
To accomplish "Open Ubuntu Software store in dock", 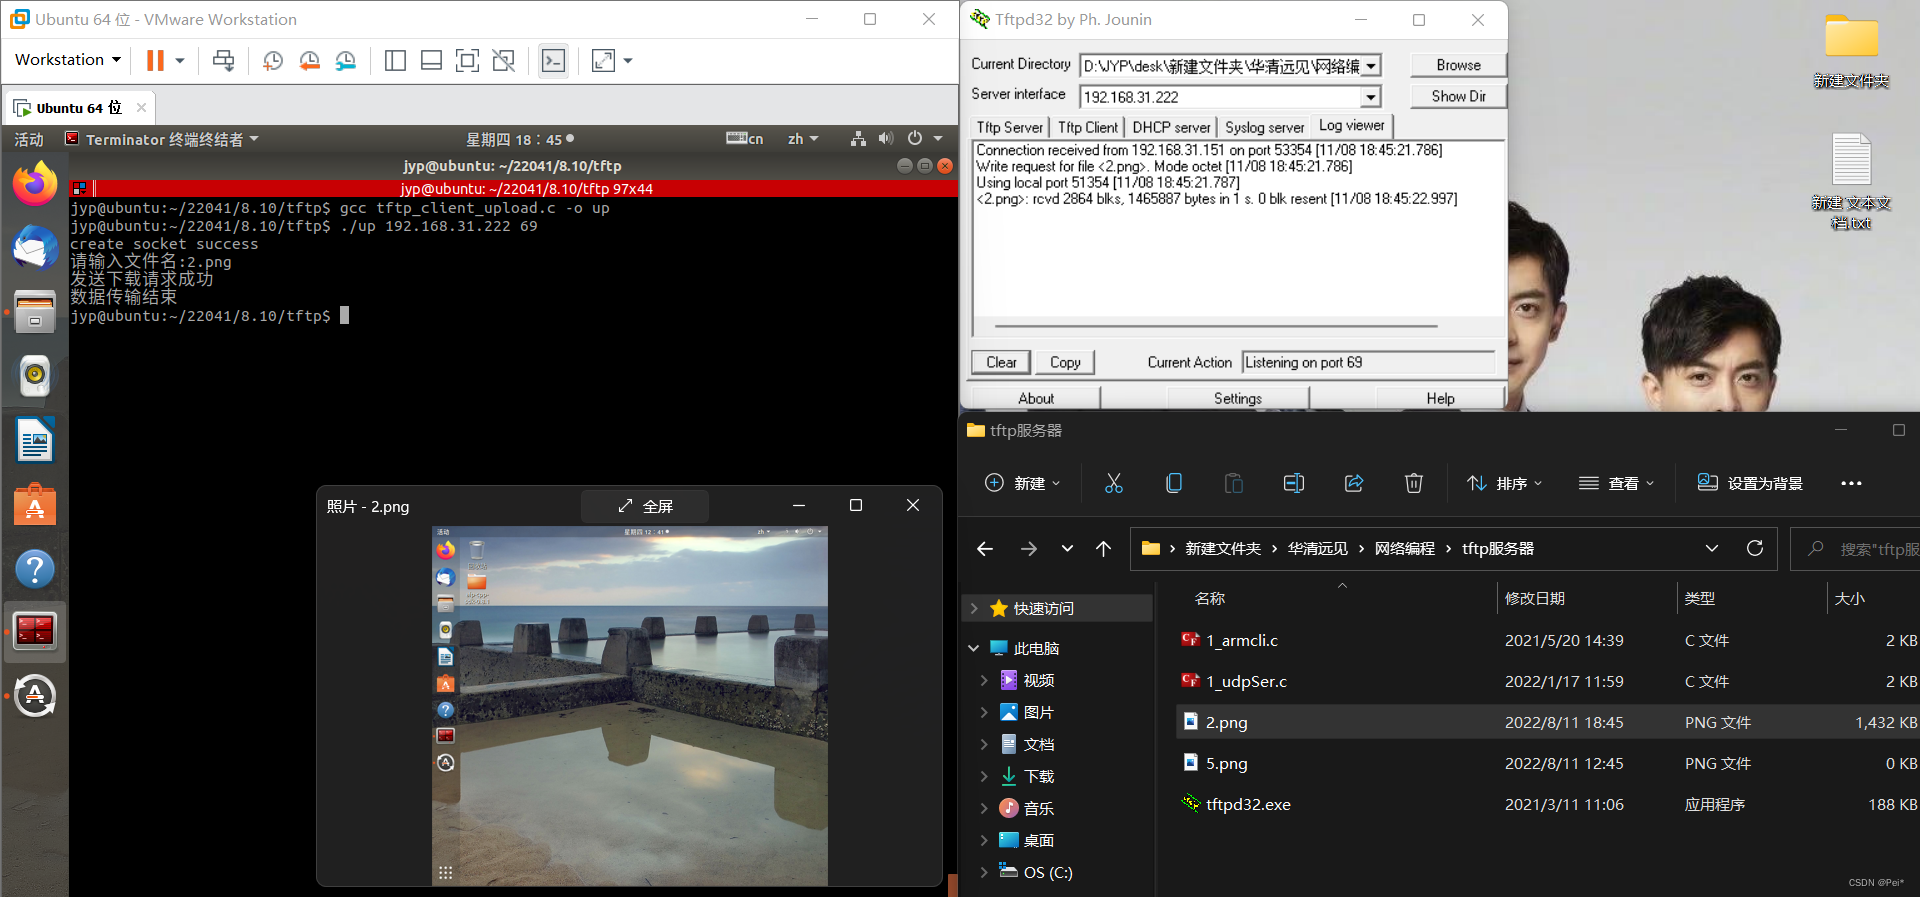I will point(35,505).
